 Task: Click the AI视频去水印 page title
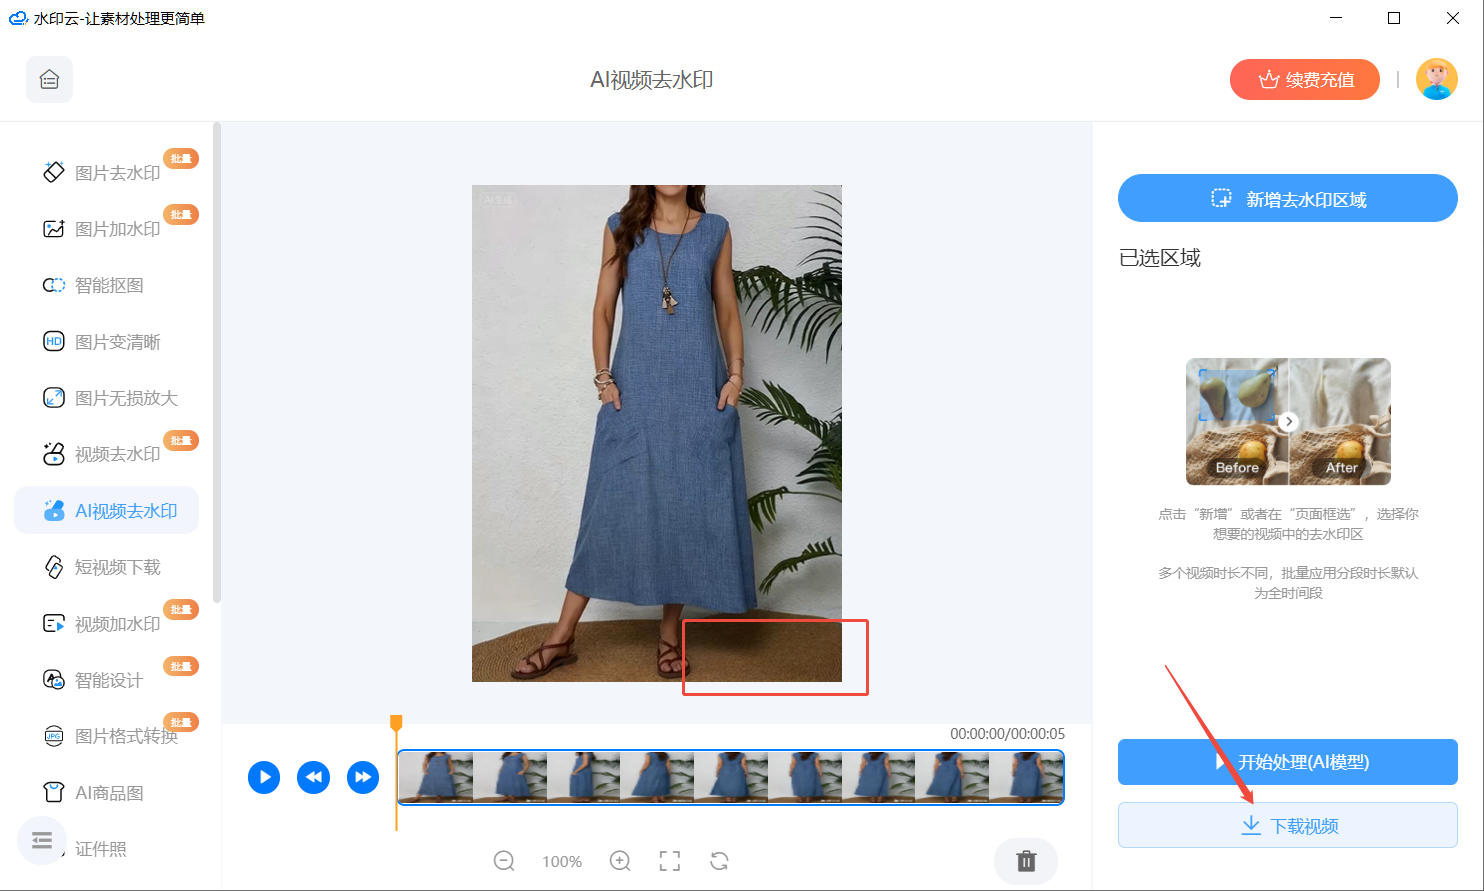tap(652, 80)
